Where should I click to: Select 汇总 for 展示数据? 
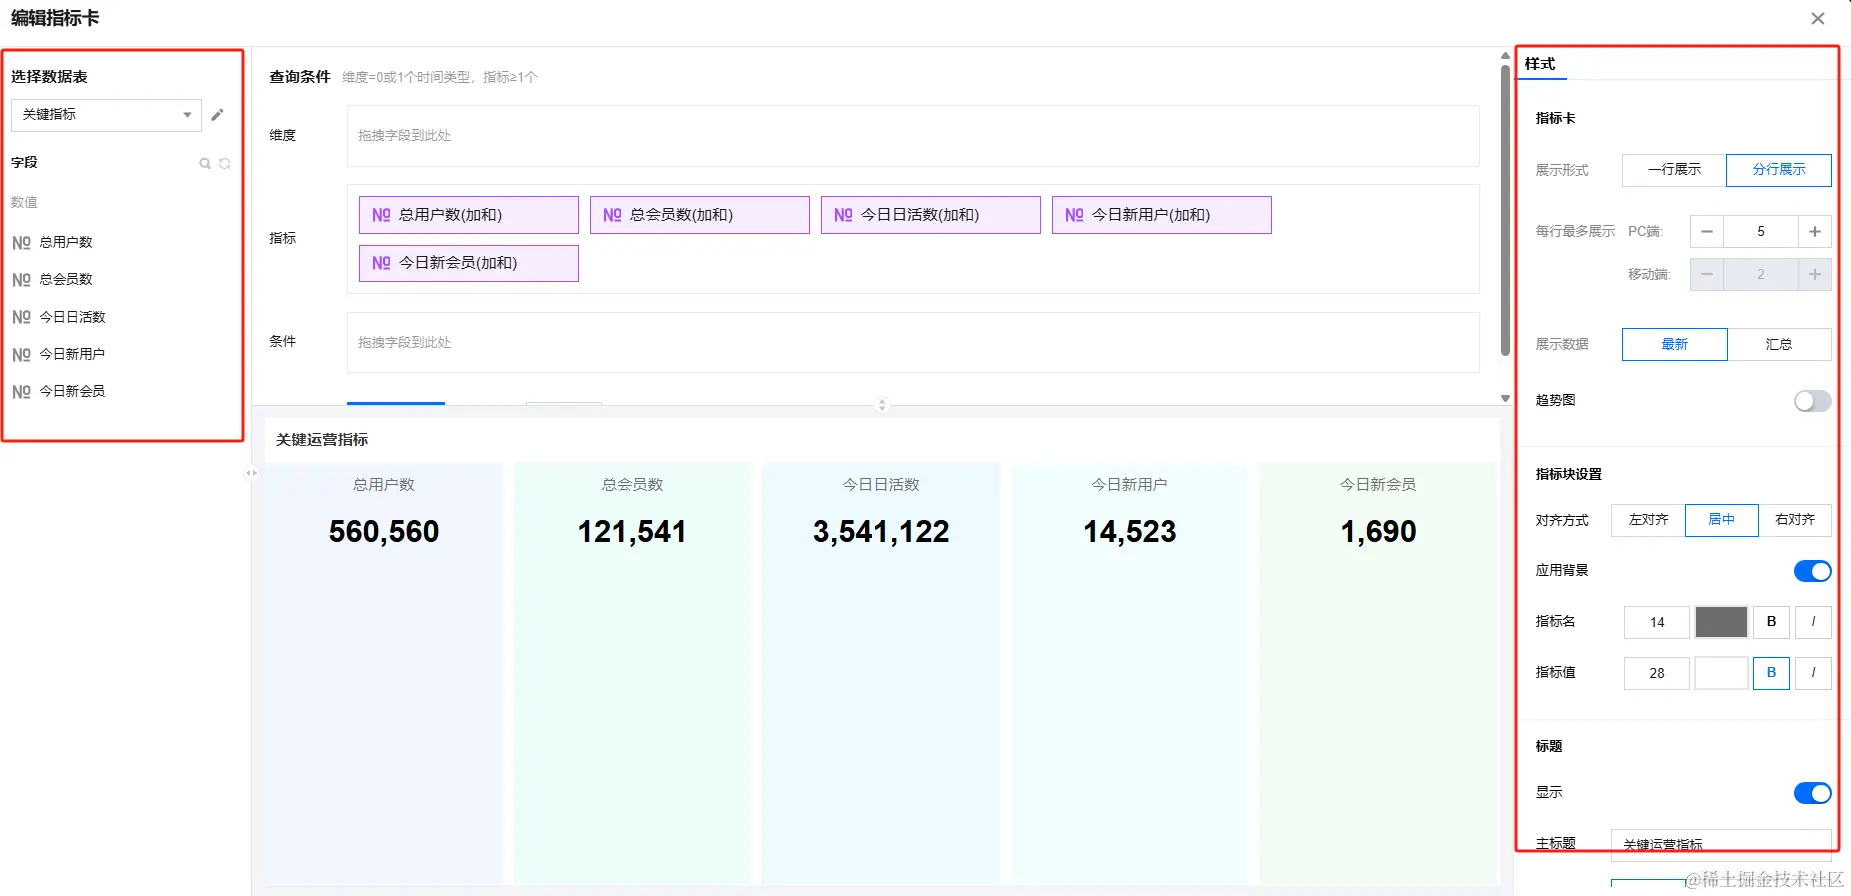[1779, 344]
